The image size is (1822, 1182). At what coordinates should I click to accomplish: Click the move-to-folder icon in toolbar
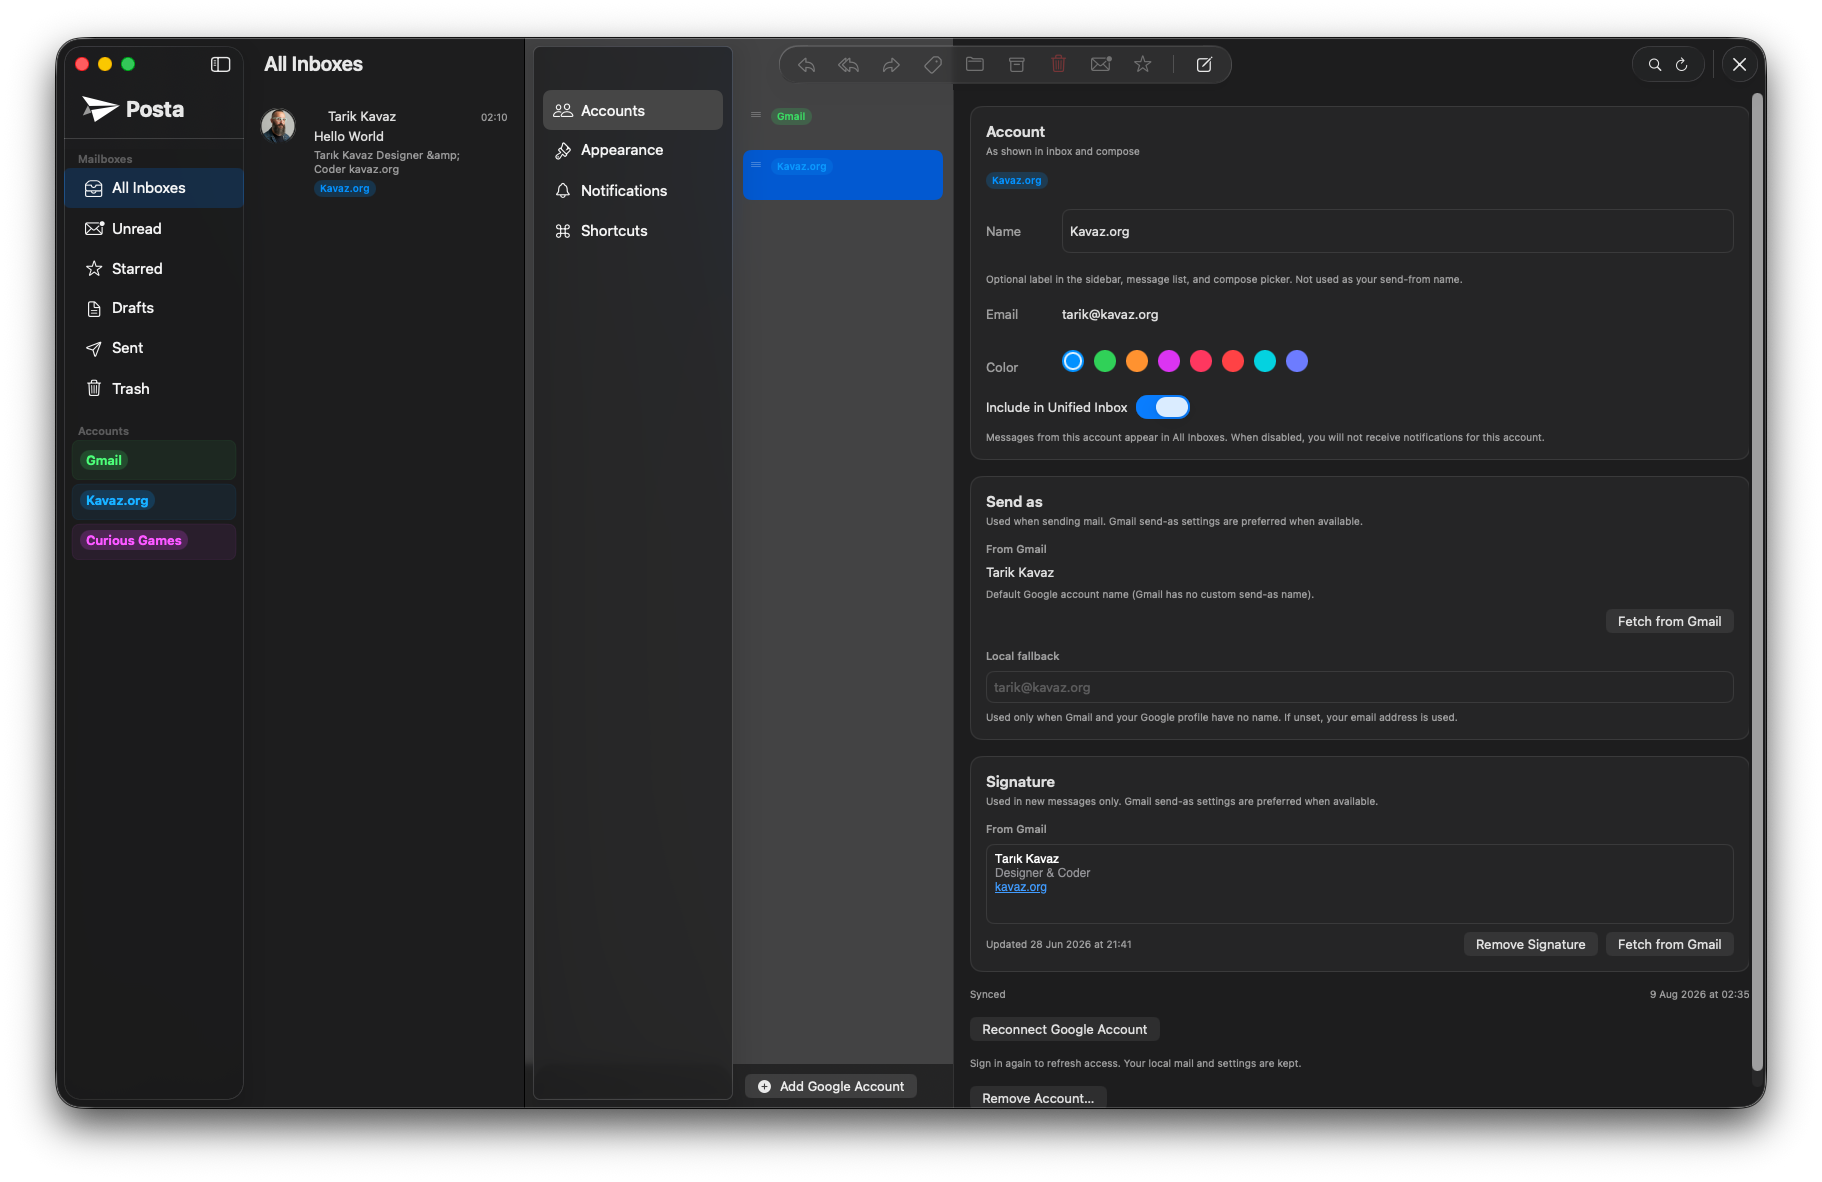[x=975, y=65]
